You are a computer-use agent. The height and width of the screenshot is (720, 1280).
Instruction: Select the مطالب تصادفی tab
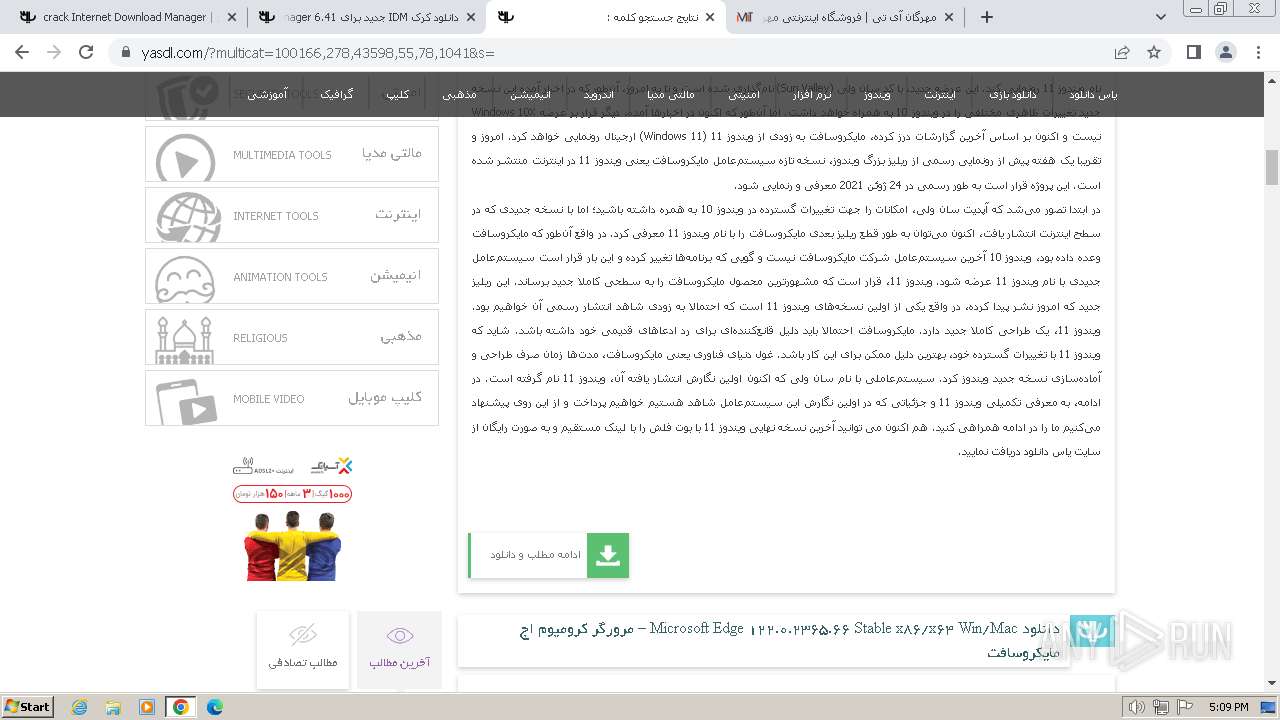point(303,650)
